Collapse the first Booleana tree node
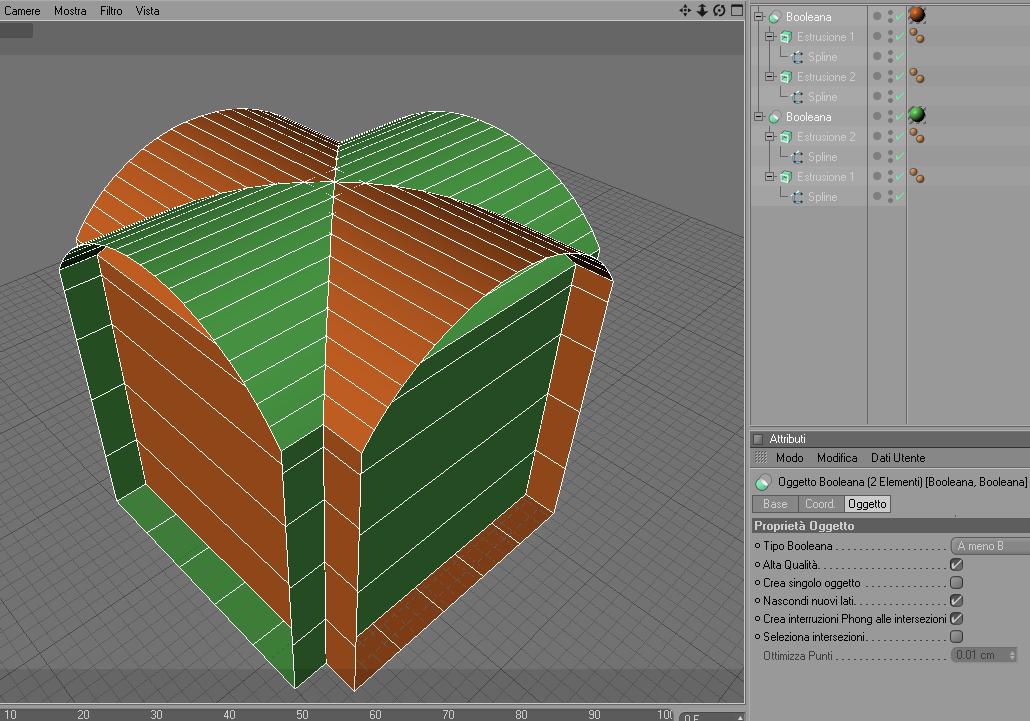 tap(759, 17)
